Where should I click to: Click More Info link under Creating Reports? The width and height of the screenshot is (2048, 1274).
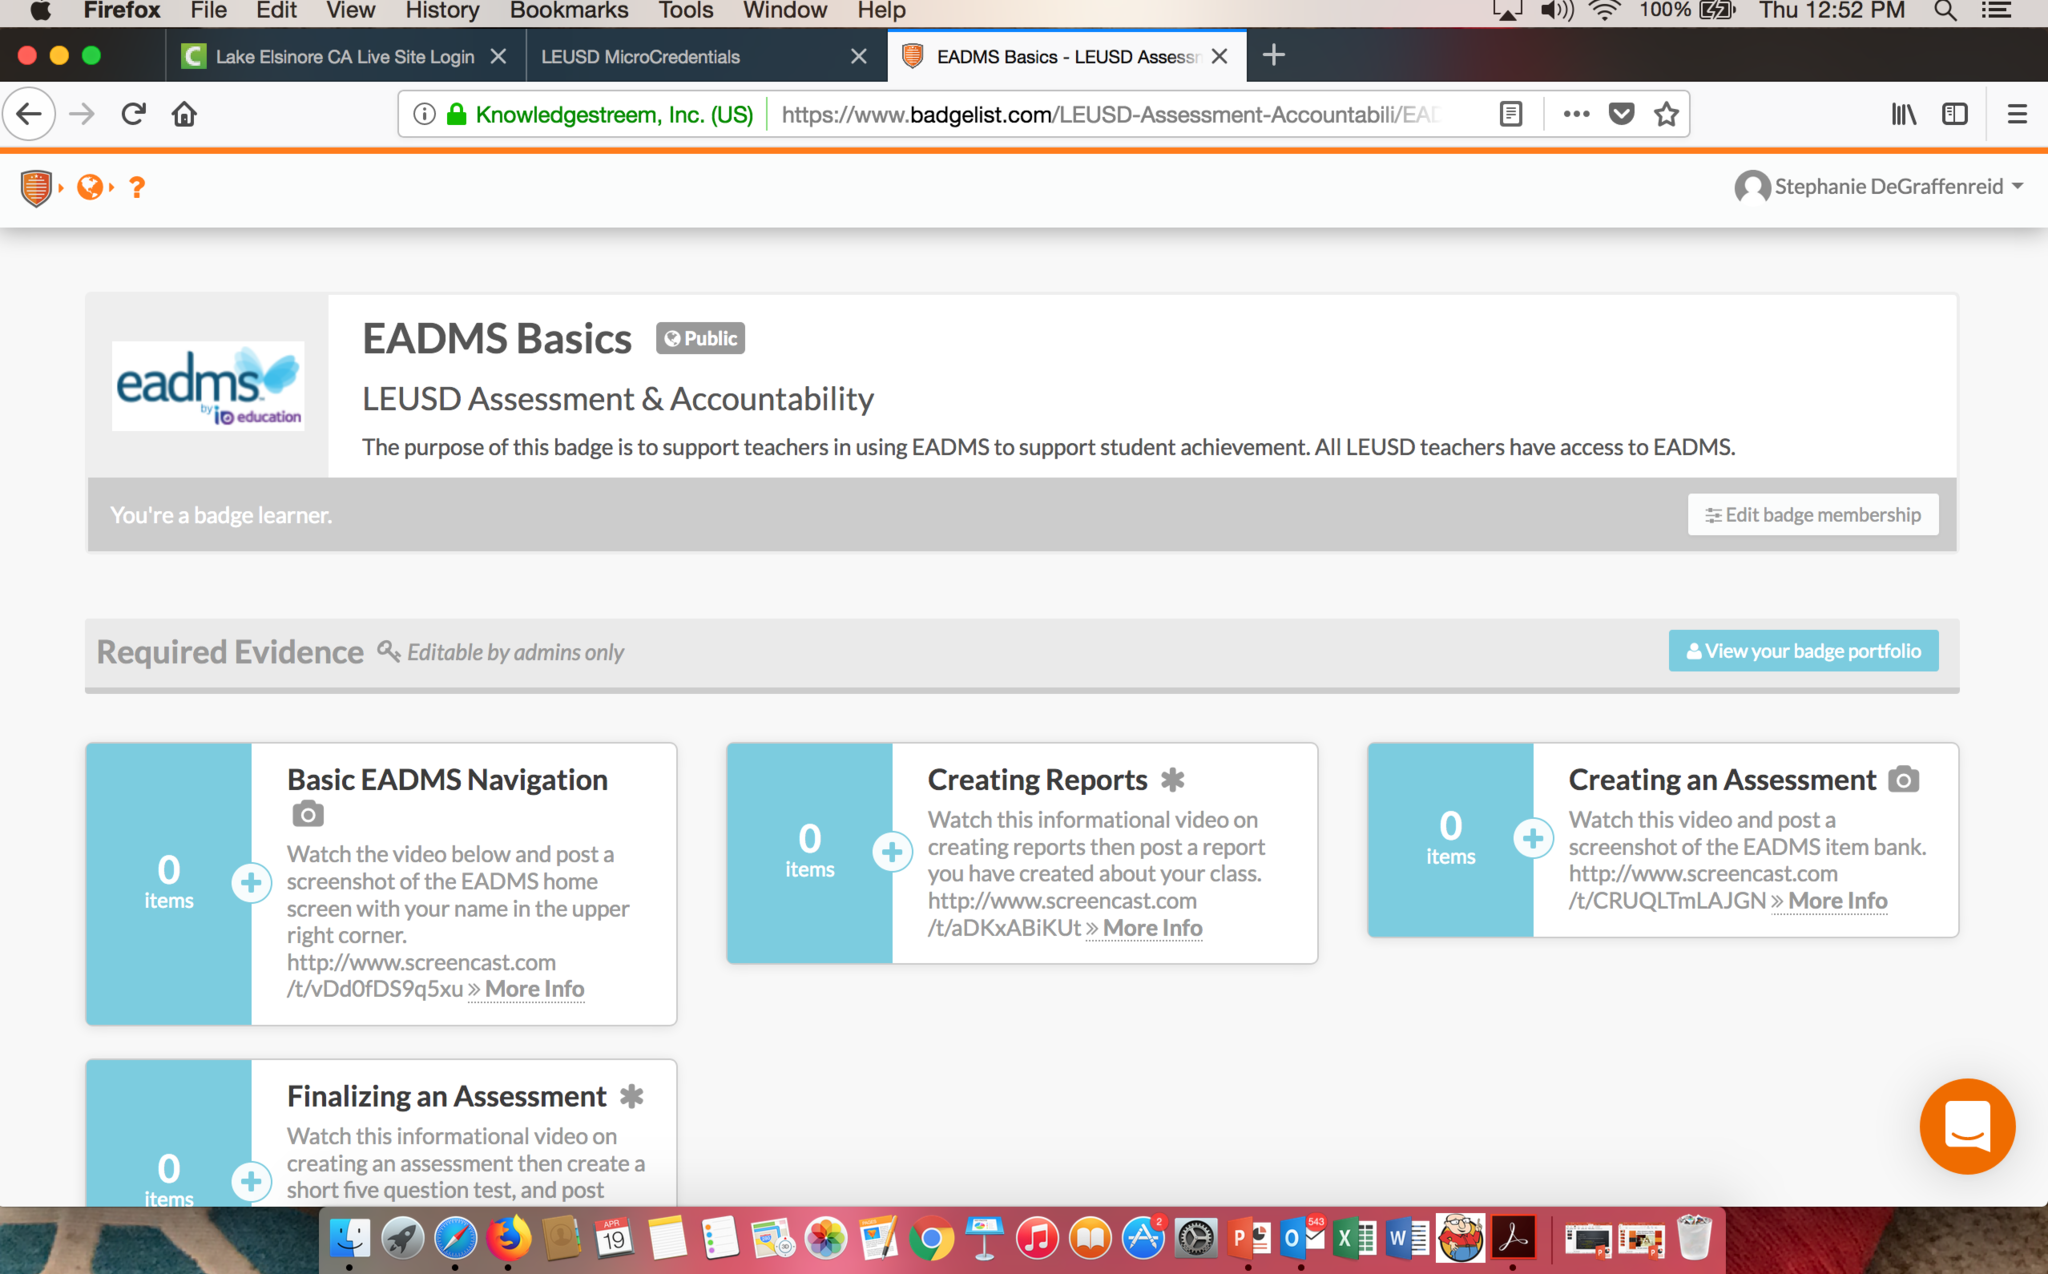point(1151,928)
